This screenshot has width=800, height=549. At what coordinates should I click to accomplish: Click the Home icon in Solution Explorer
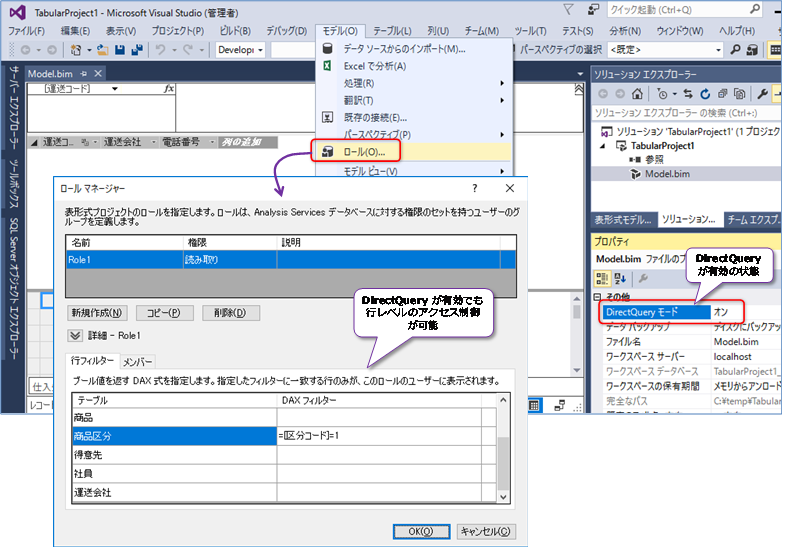637,94
